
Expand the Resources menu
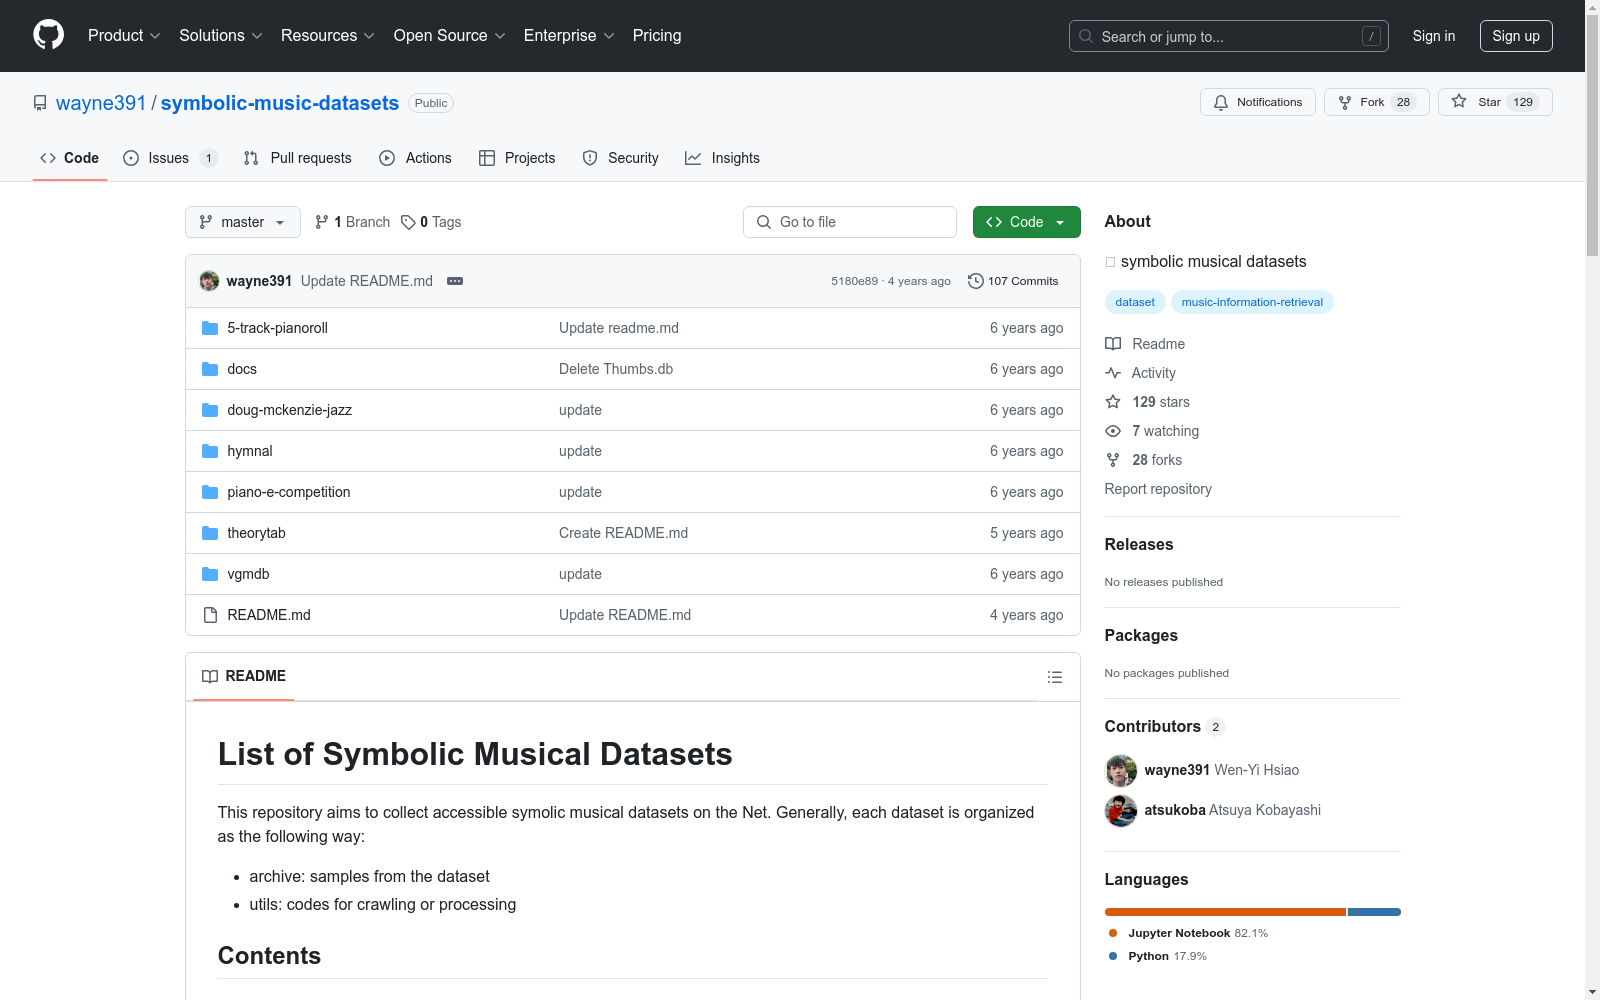(328, 36)
